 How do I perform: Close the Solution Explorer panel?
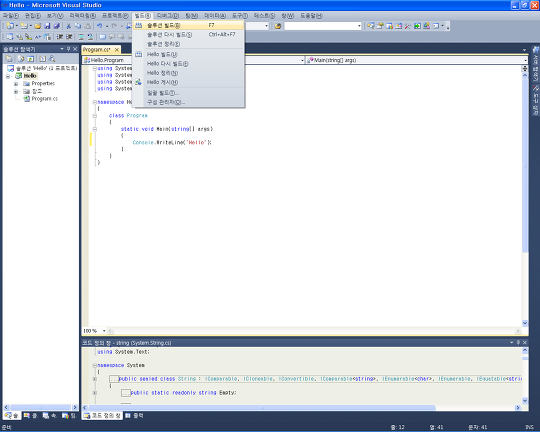click(x=75, y=49)
